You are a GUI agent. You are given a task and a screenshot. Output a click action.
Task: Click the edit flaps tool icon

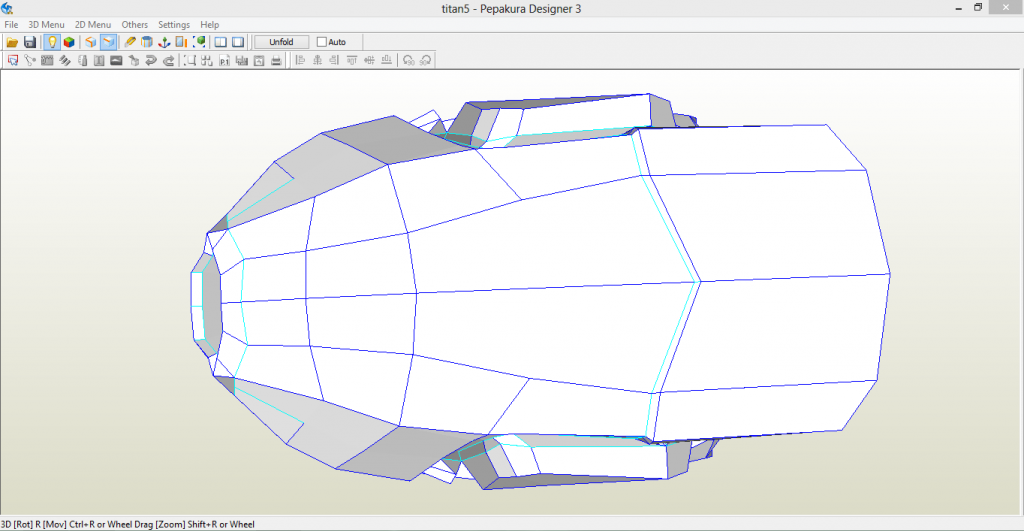click(x=47, y=60)
